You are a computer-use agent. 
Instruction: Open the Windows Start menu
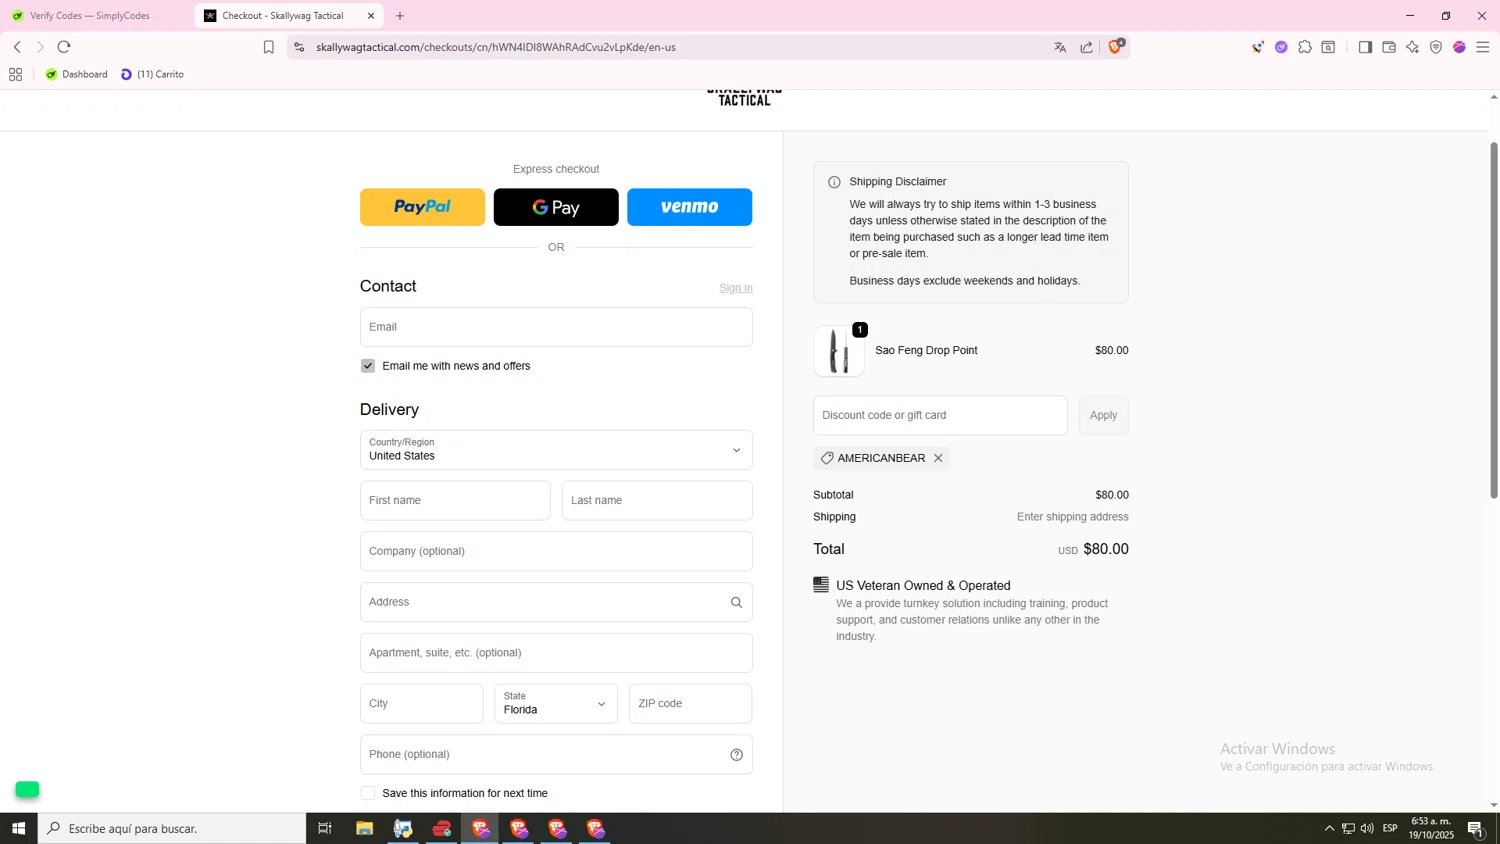18,828
